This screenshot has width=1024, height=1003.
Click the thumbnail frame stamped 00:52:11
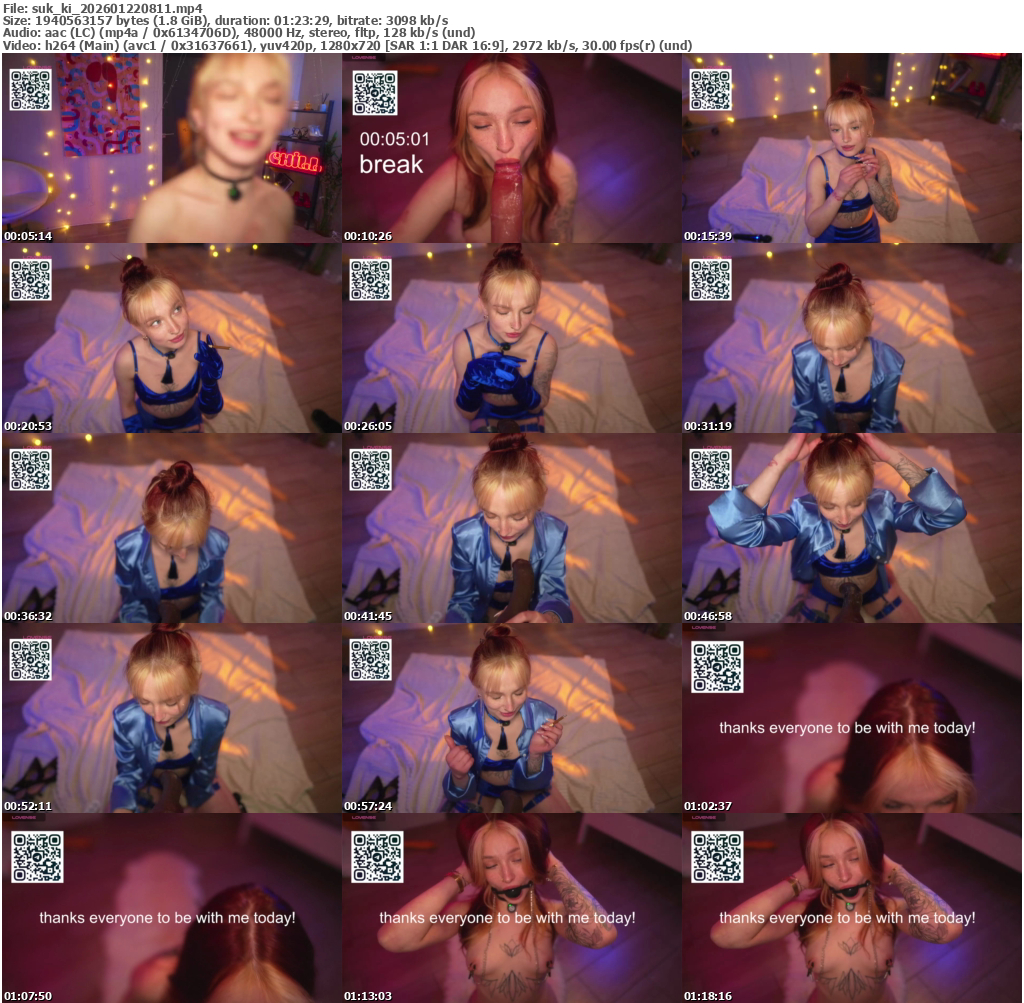172,718
